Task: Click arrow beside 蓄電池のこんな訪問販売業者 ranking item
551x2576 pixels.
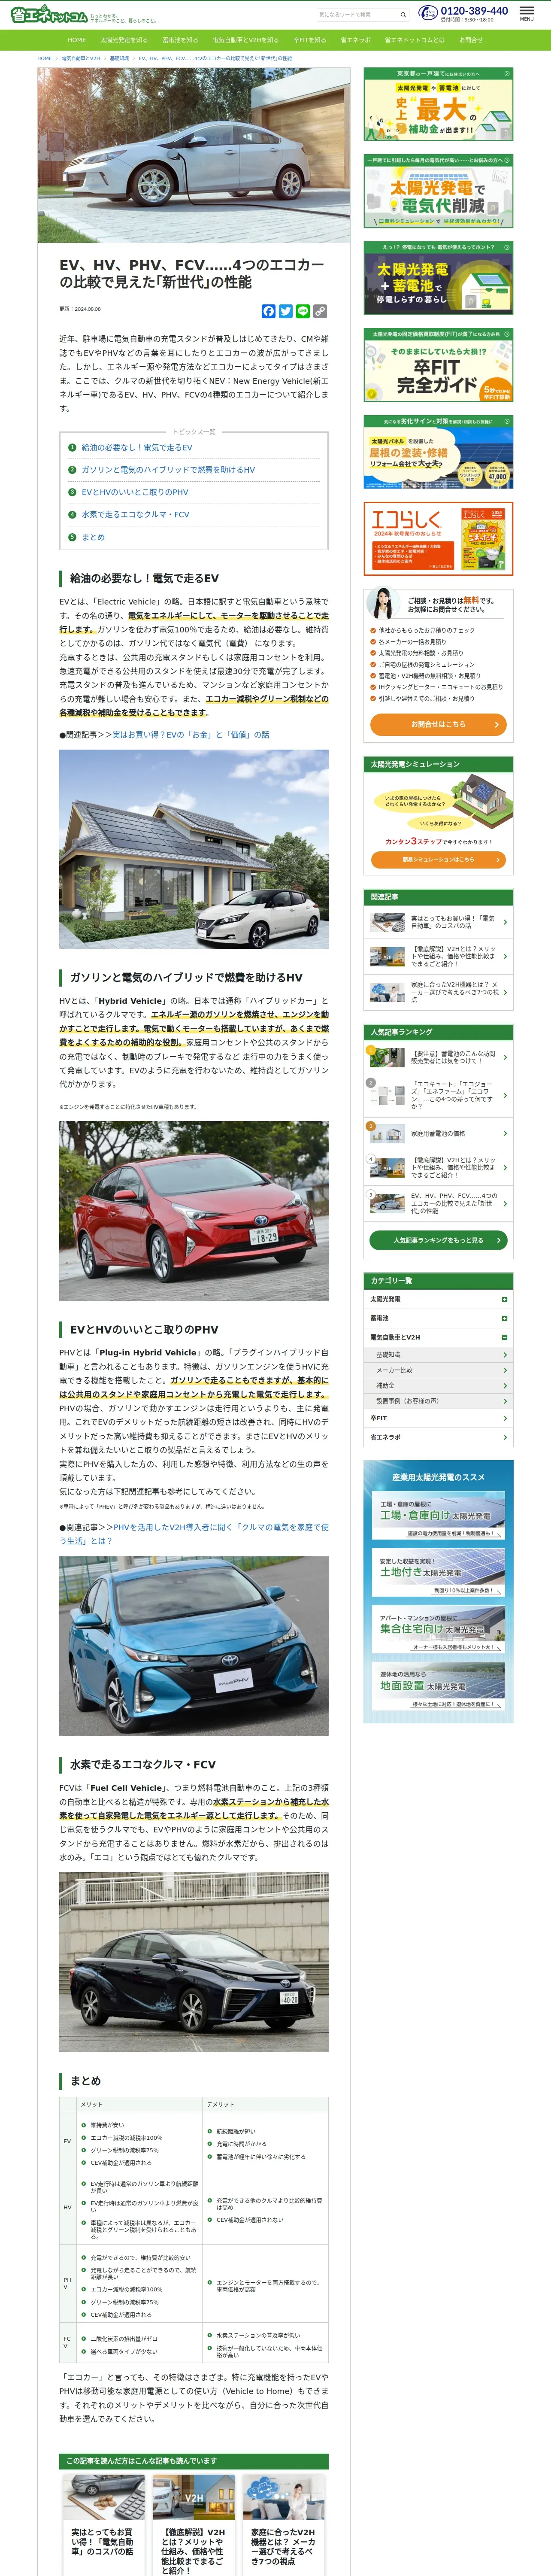Action: (x=505, y=1057)
